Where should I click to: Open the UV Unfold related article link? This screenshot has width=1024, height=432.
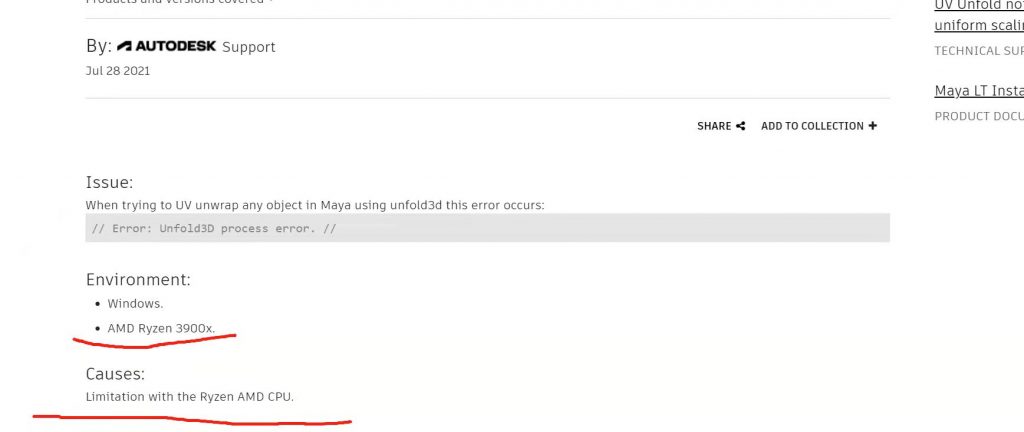click(x=978, y=15)
